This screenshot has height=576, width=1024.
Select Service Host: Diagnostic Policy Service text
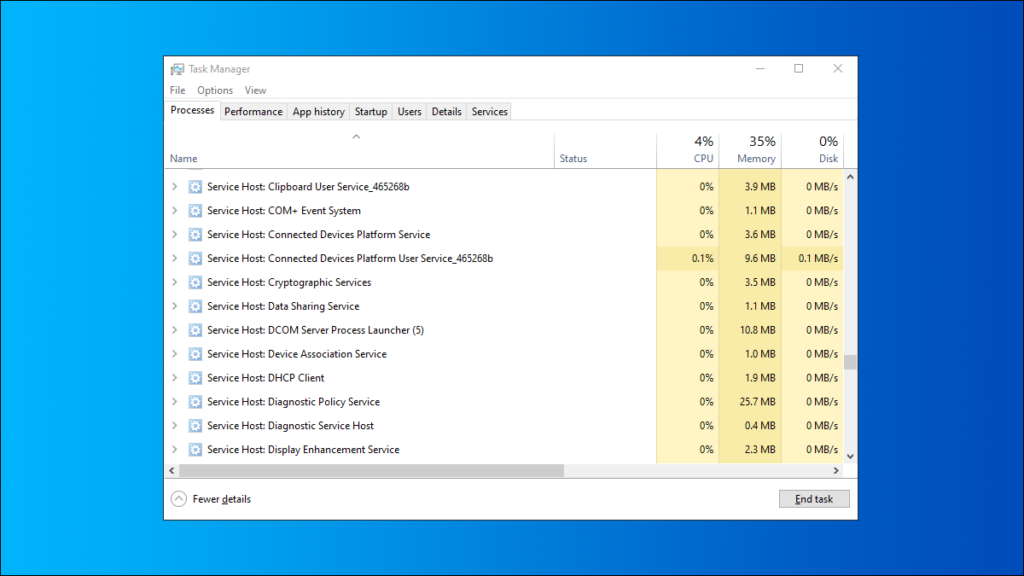293,402
